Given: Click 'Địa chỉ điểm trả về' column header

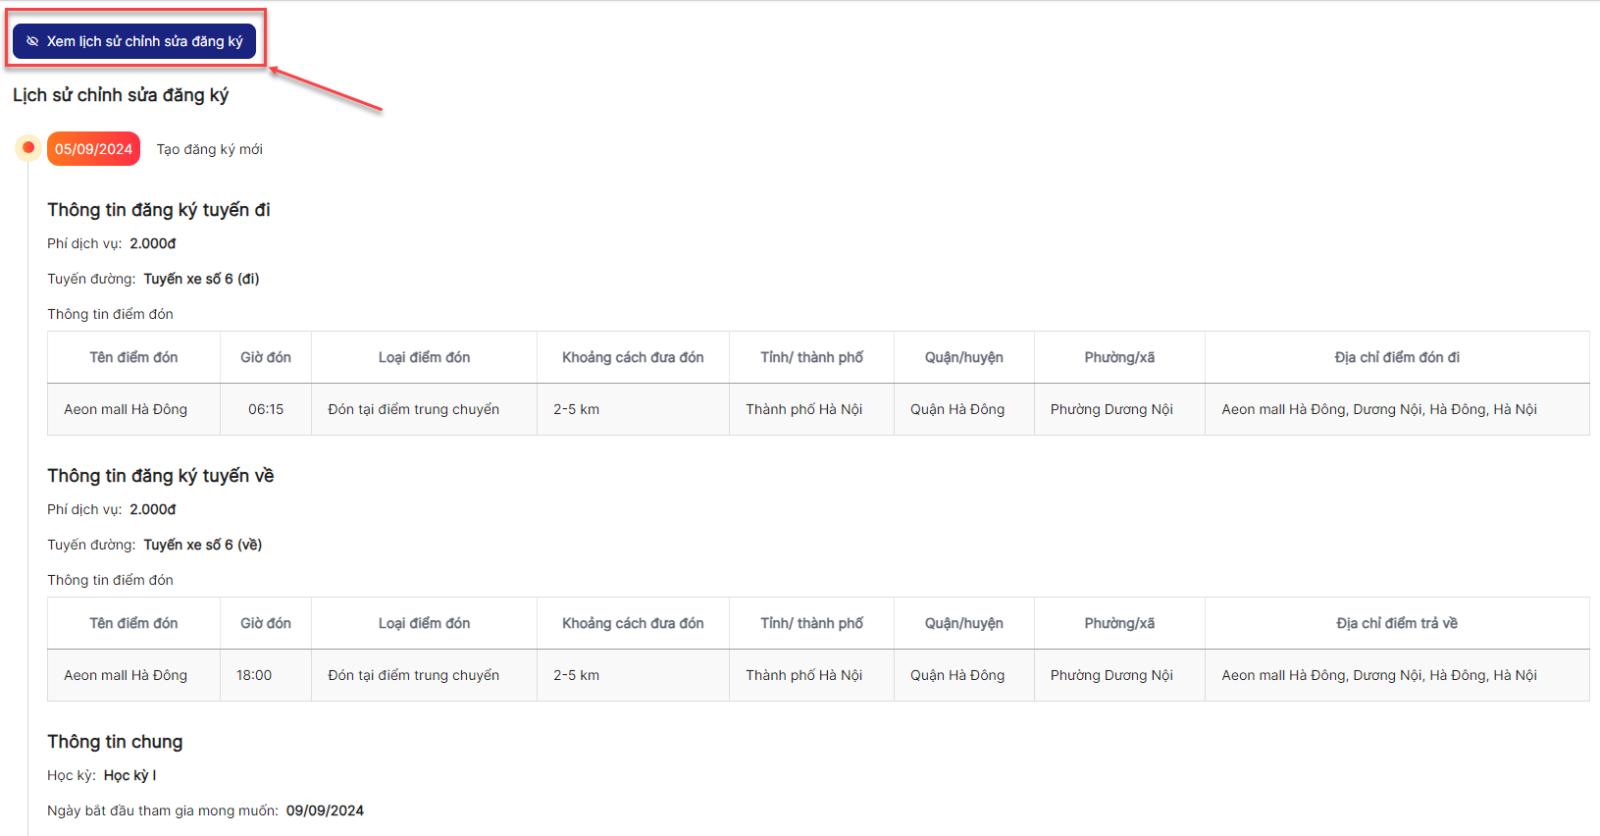Looking at the screenshot, I should tap(1397, 623).
